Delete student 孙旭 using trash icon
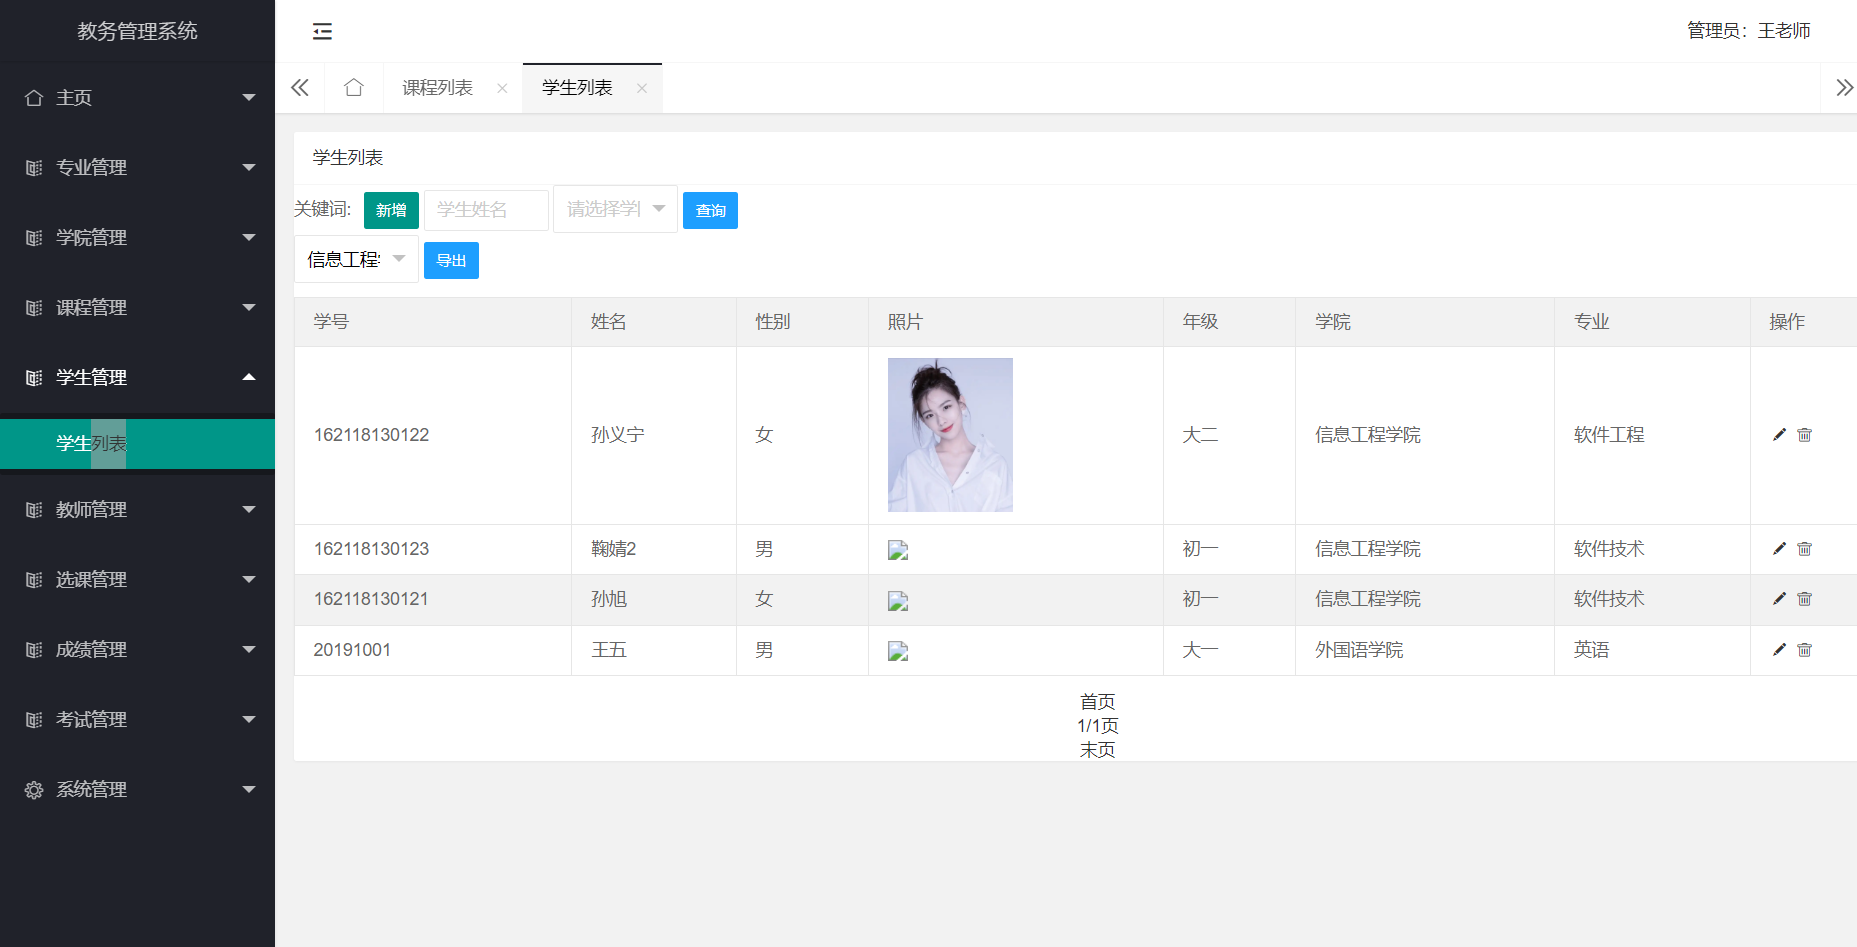 (1804, 599)
